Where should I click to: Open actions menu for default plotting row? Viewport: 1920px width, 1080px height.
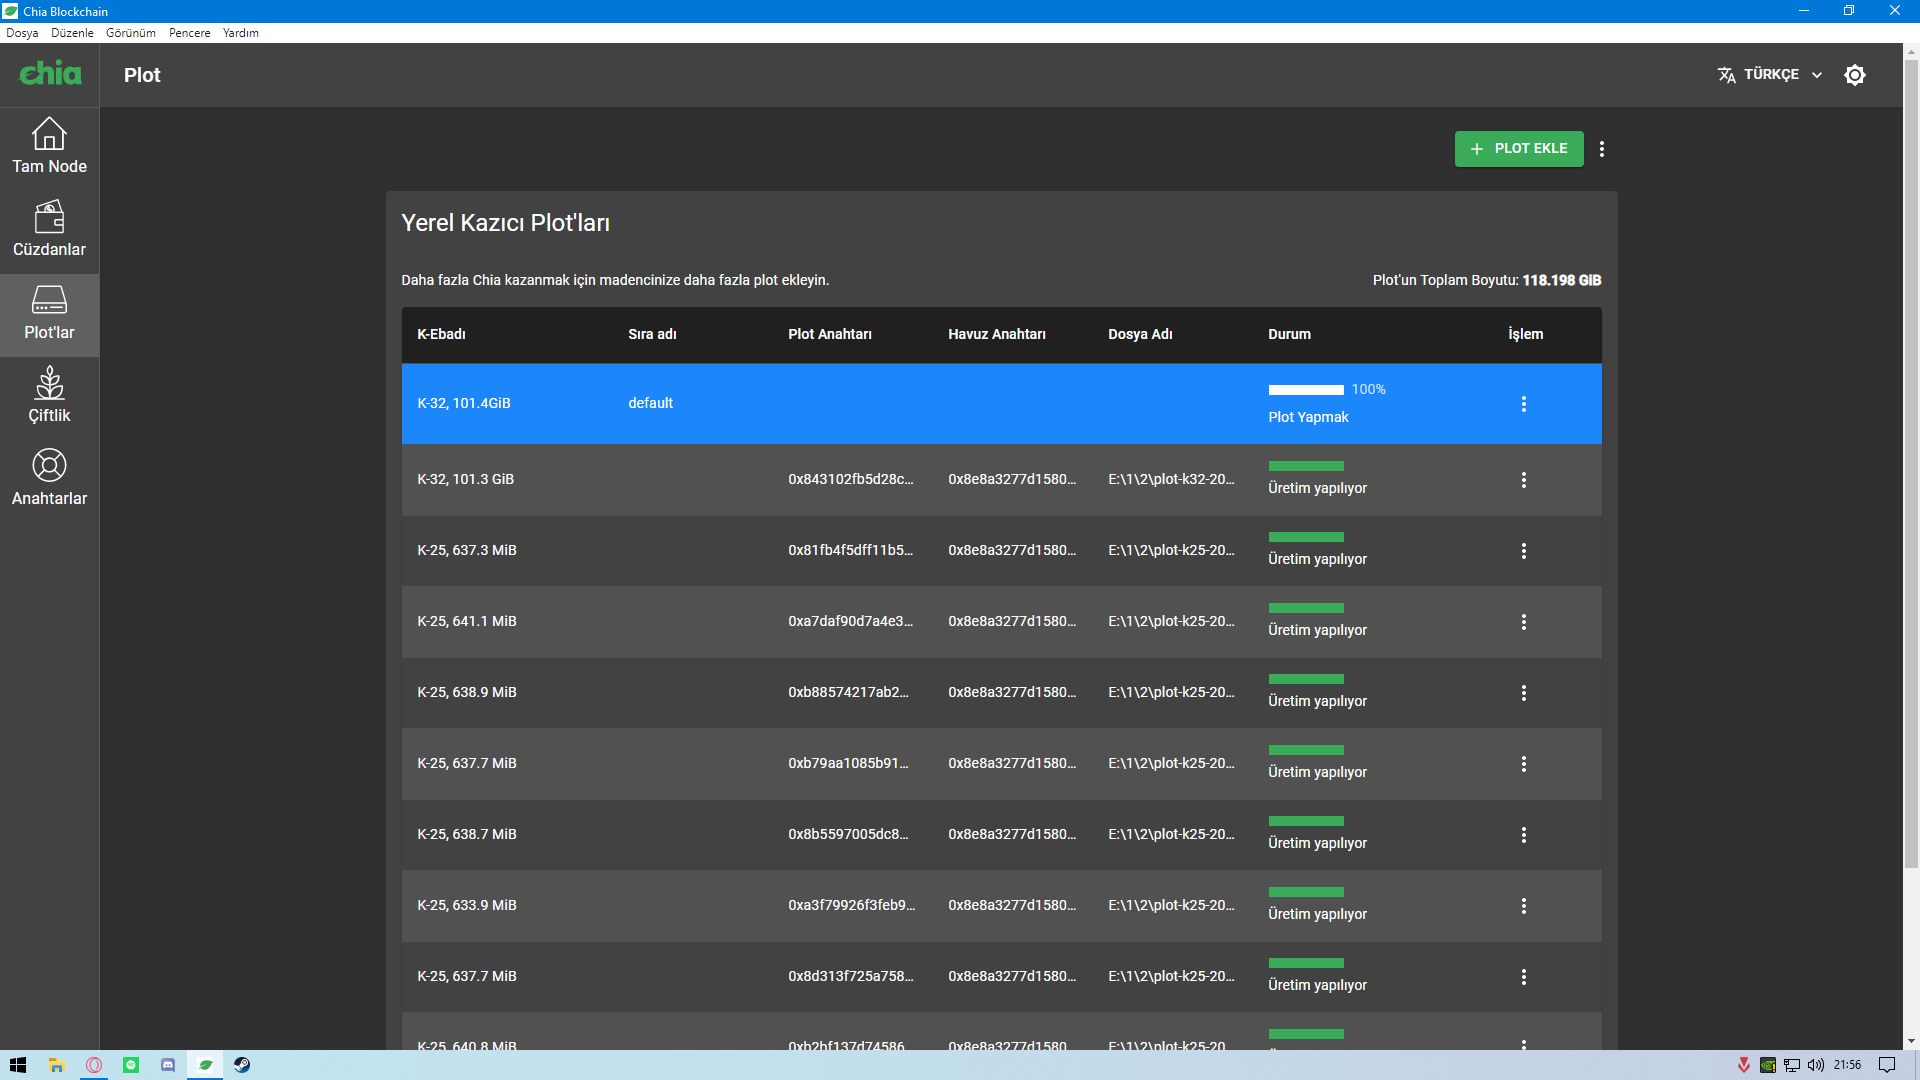(x=1524, y=404)
